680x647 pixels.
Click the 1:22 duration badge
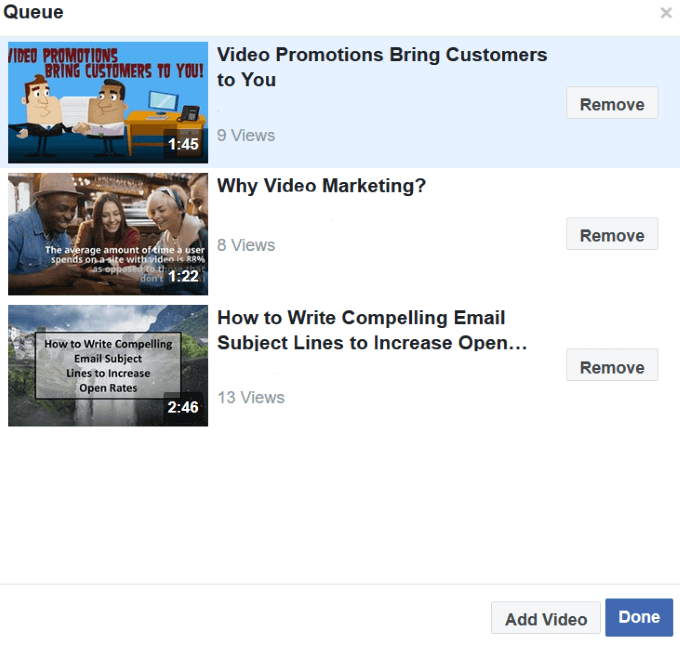click(x=183, y=276)
